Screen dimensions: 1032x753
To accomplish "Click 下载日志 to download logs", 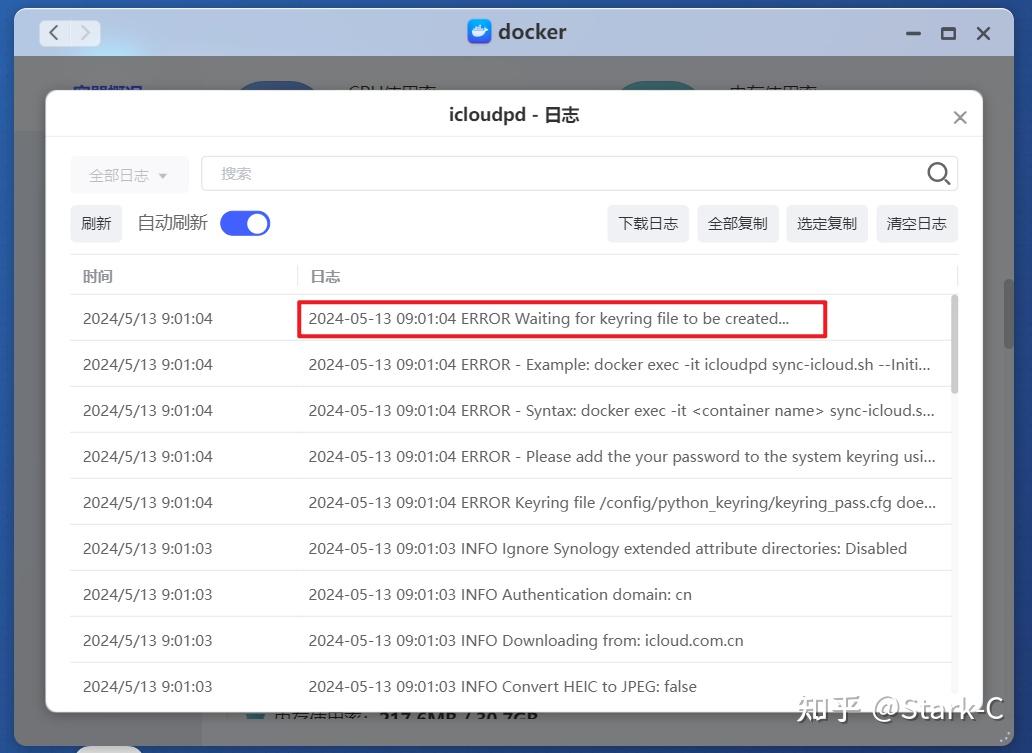I will (x=647, y=223).
